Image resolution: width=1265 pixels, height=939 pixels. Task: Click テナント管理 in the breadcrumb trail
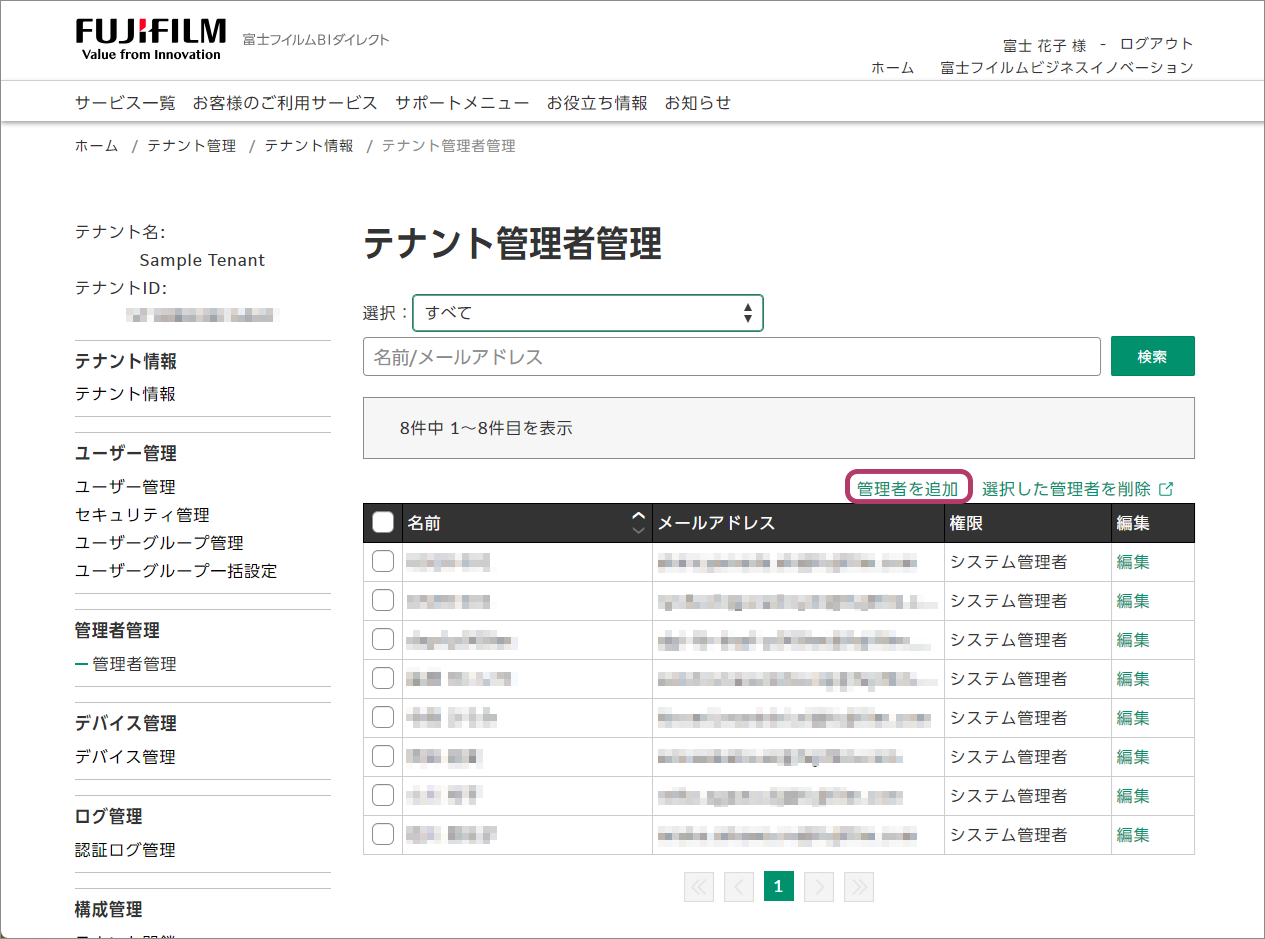192,146
